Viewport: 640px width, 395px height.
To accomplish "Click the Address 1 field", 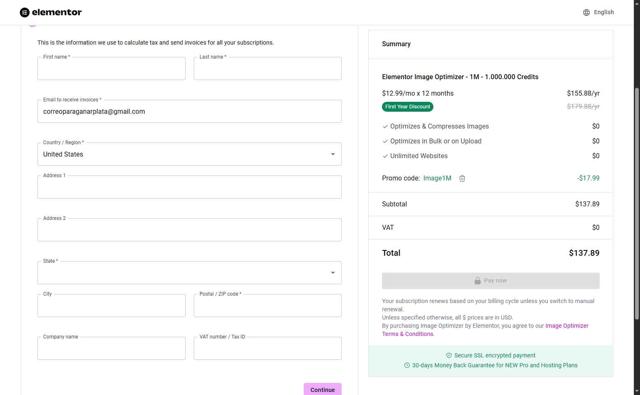I will [189, 187].
